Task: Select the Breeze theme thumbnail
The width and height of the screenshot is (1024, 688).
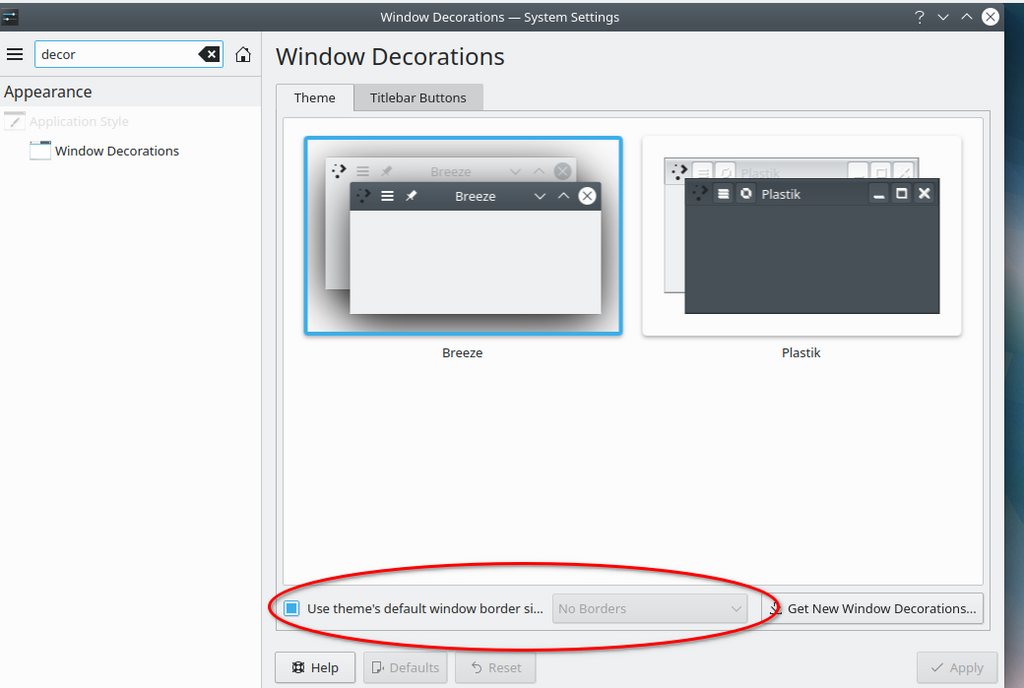Action: tap(463, 236)
